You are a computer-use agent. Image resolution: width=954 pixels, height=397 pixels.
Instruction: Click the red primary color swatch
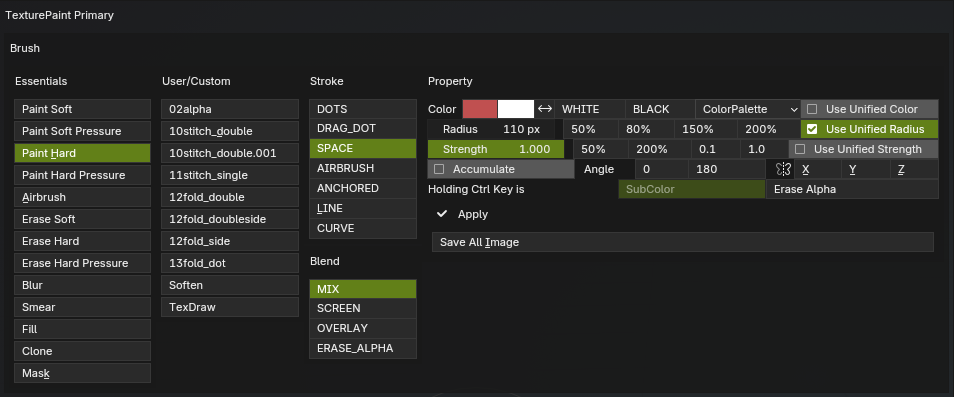point(480,109)
